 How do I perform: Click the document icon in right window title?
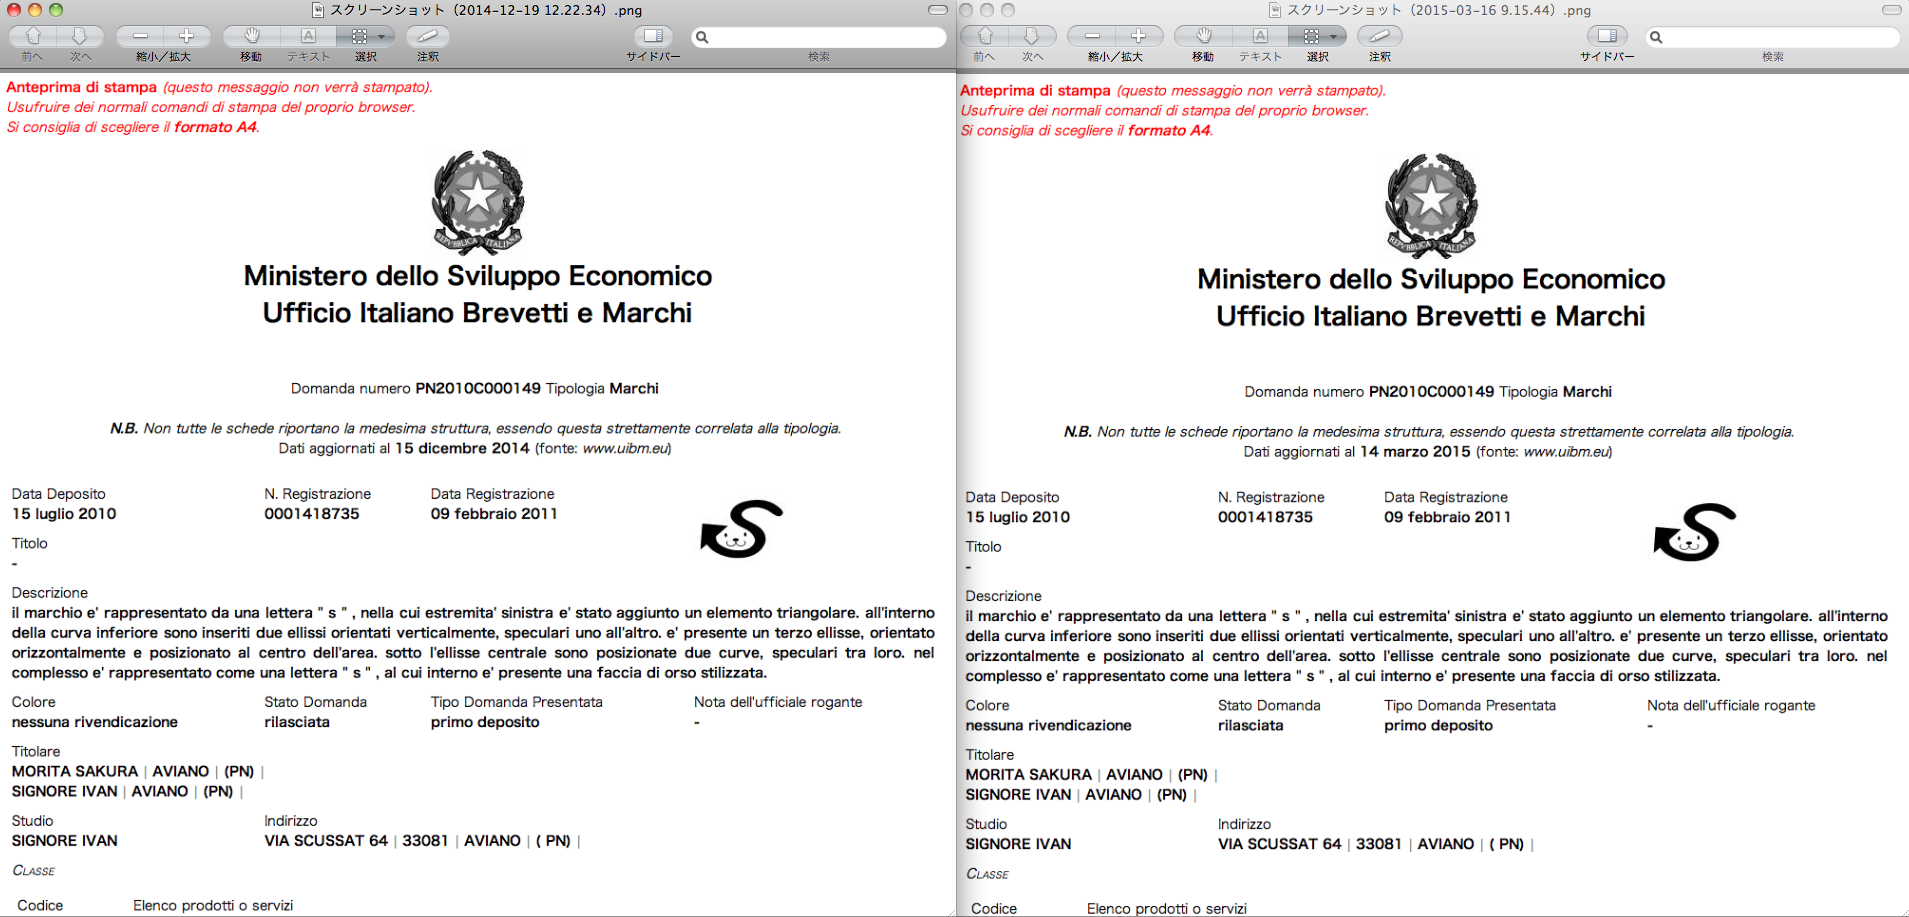[1275, 10]
